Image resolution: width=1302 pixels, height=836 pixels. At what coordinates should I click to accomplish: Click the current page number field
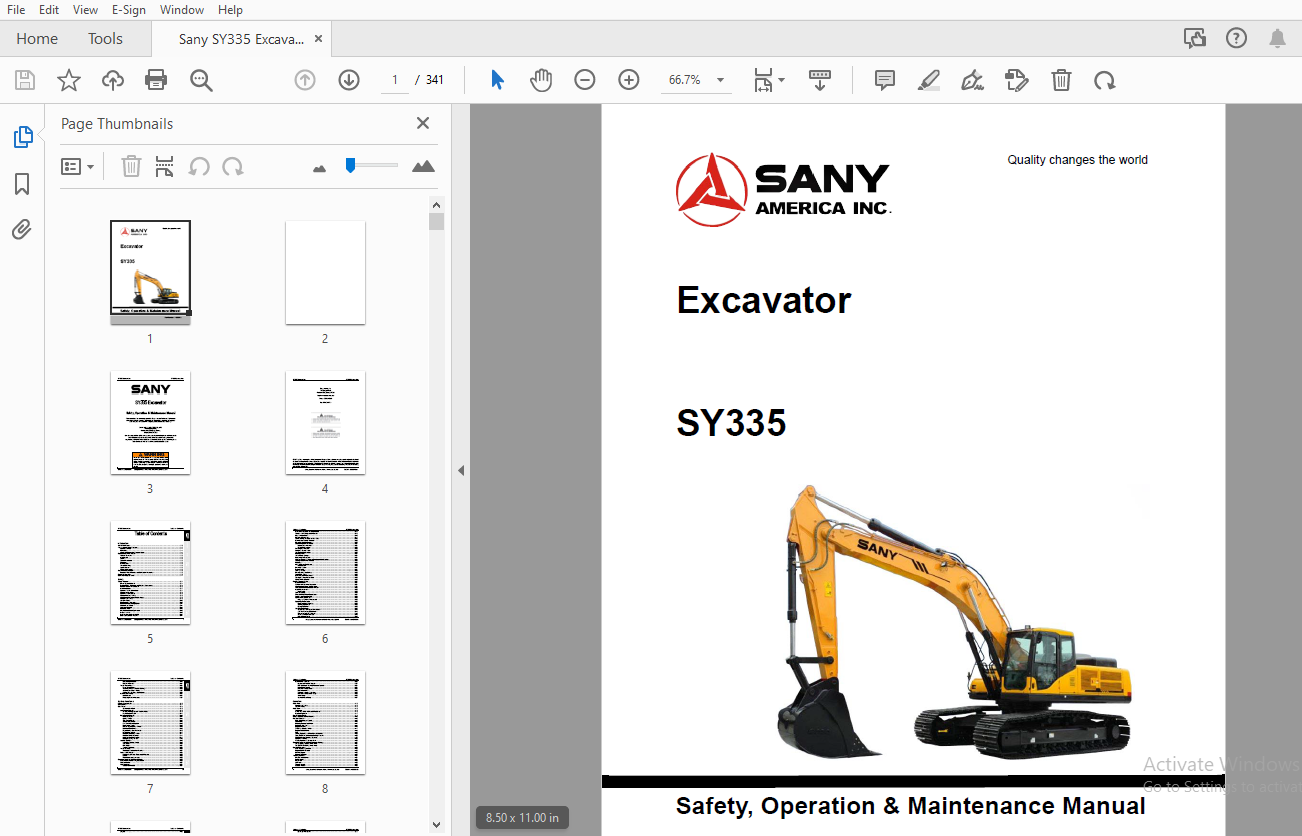click(x=395, y=80)
